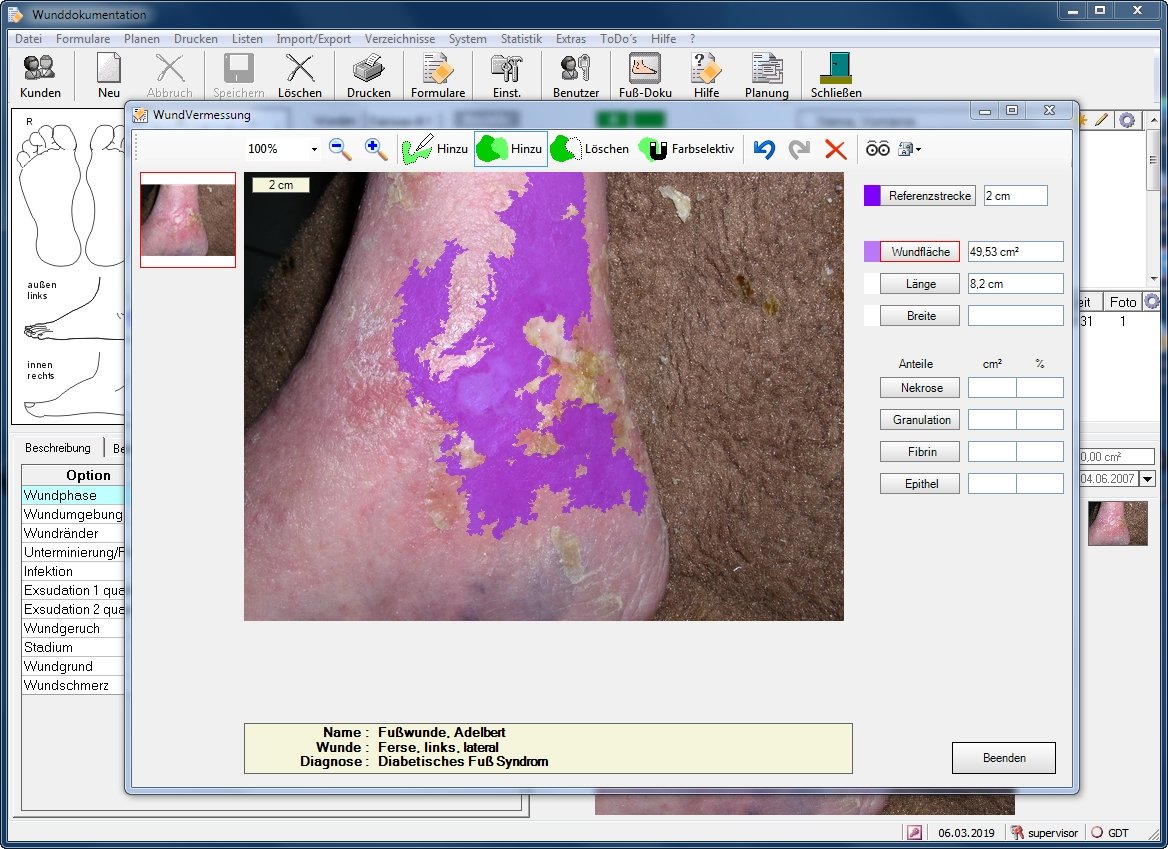Zoom in with the plus magnifier
1168x849 pixels.
[375, 149]
